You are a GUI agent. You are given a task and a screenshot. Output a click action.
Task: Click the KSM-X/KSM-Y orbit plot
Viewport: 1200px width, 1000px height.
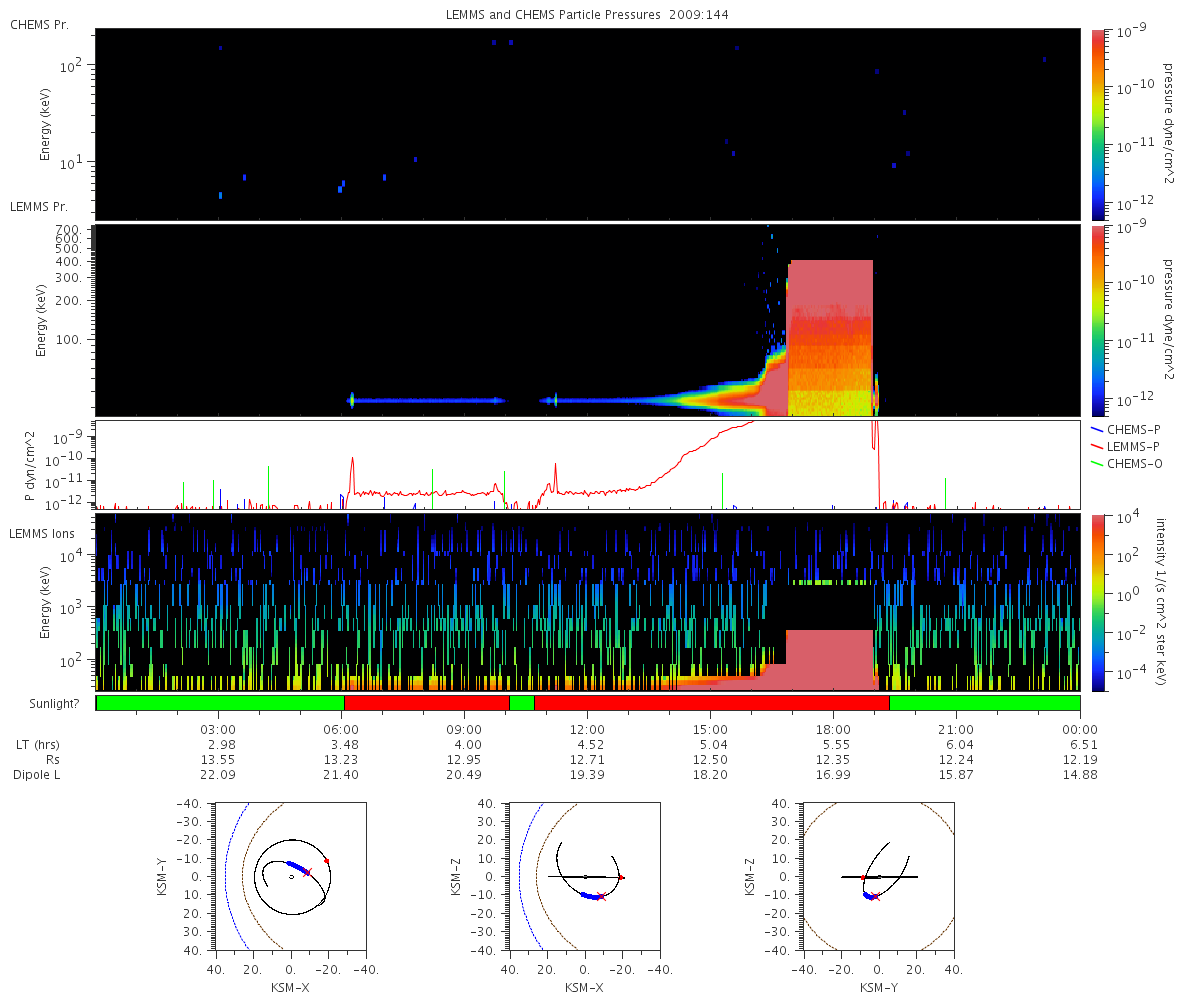point(291,875)
